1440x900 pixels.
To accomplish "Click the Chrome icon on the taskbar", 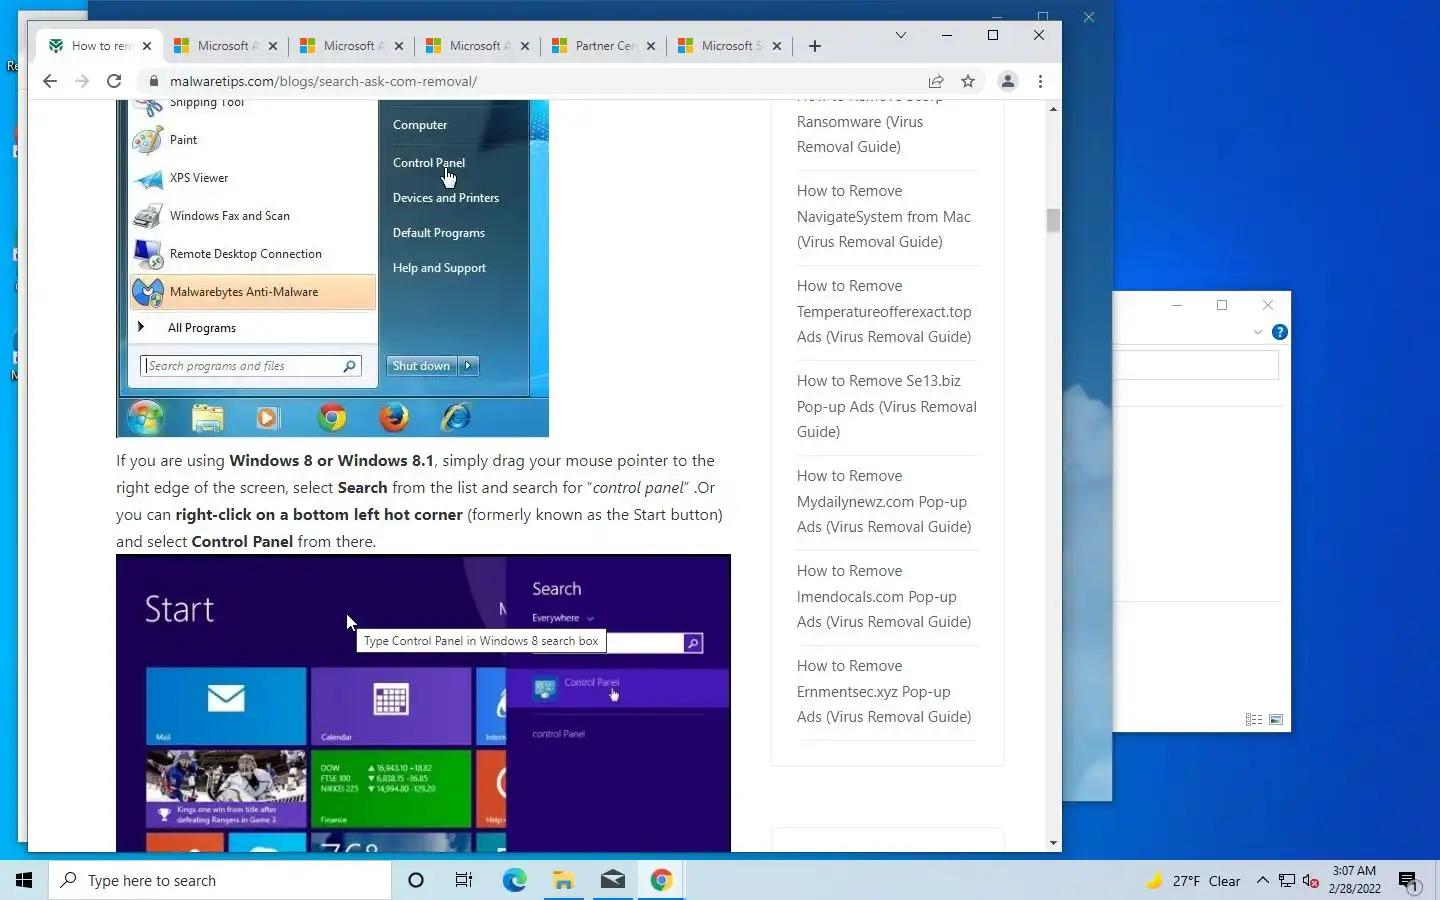I will (661, 880).
